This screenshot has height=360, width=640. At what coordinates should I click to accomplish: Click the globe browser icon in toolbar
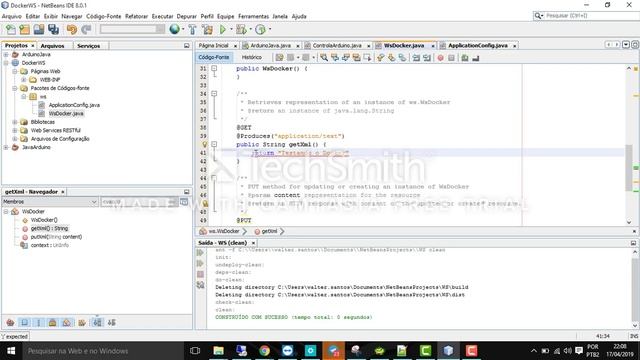click(x=174, y=29)
